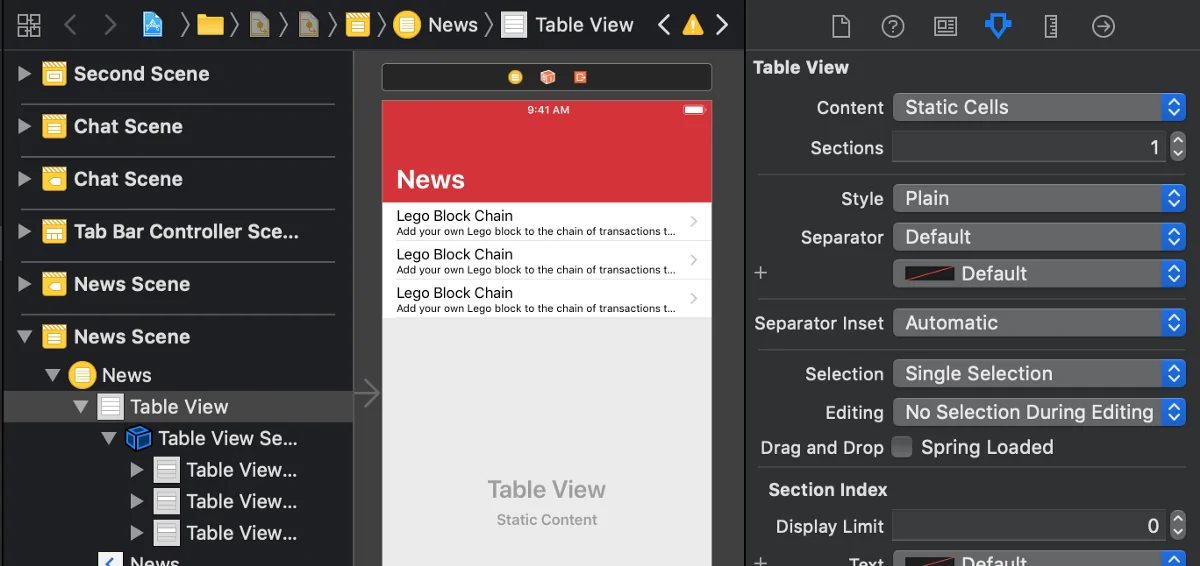Screen dimensions: 1200x566
Task: Click the related items grid icon
Action: [29, 25]
